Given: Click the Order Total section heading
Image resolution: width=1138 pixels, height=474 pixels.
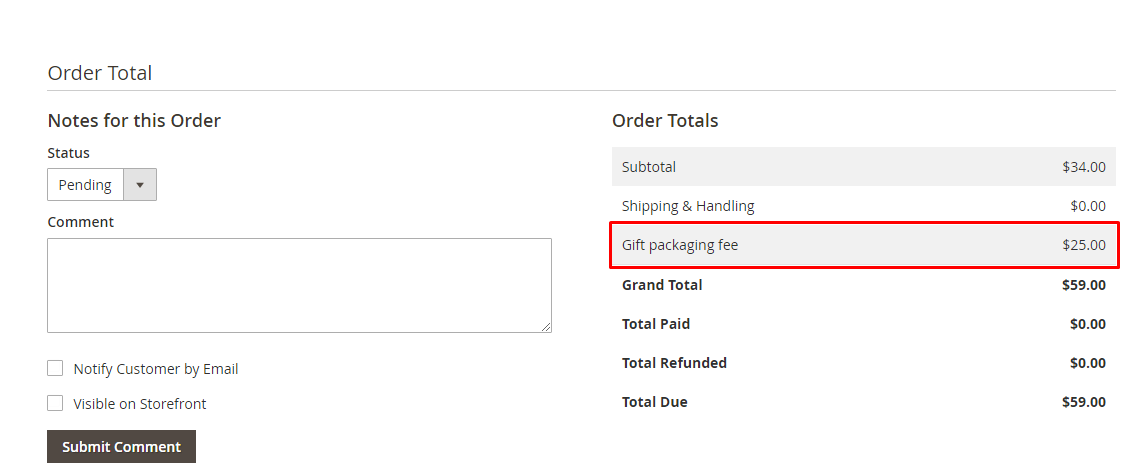Looking at the screenshot, I should [99, 73].
